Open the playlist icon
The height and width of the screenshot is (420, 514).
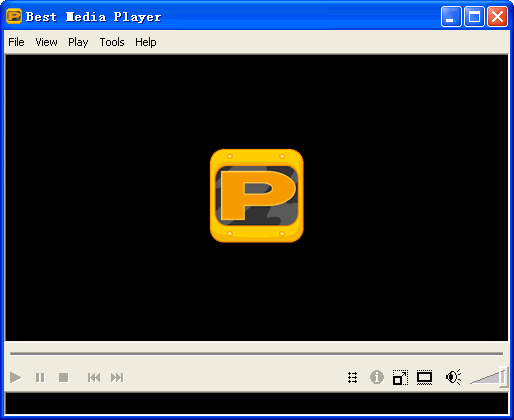pyautogui.click(x=353, y=378)
